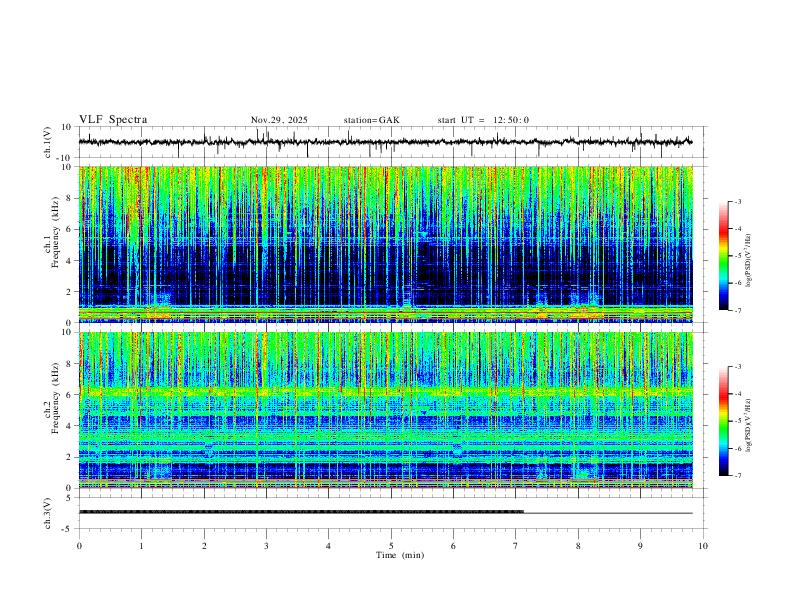Click the ch.2 'Frequency (kHz)' axis label

tap(56, 398)
